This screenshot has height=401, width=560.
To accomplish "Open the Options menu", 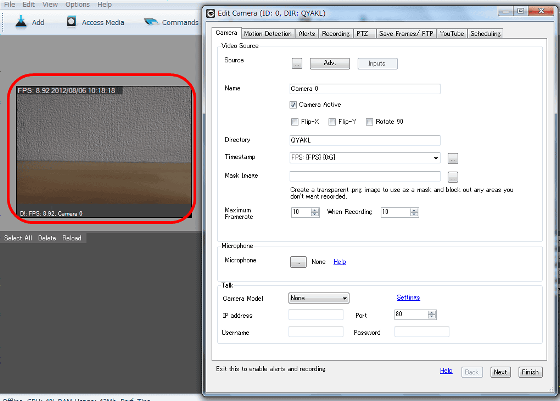I will [78, 4].
